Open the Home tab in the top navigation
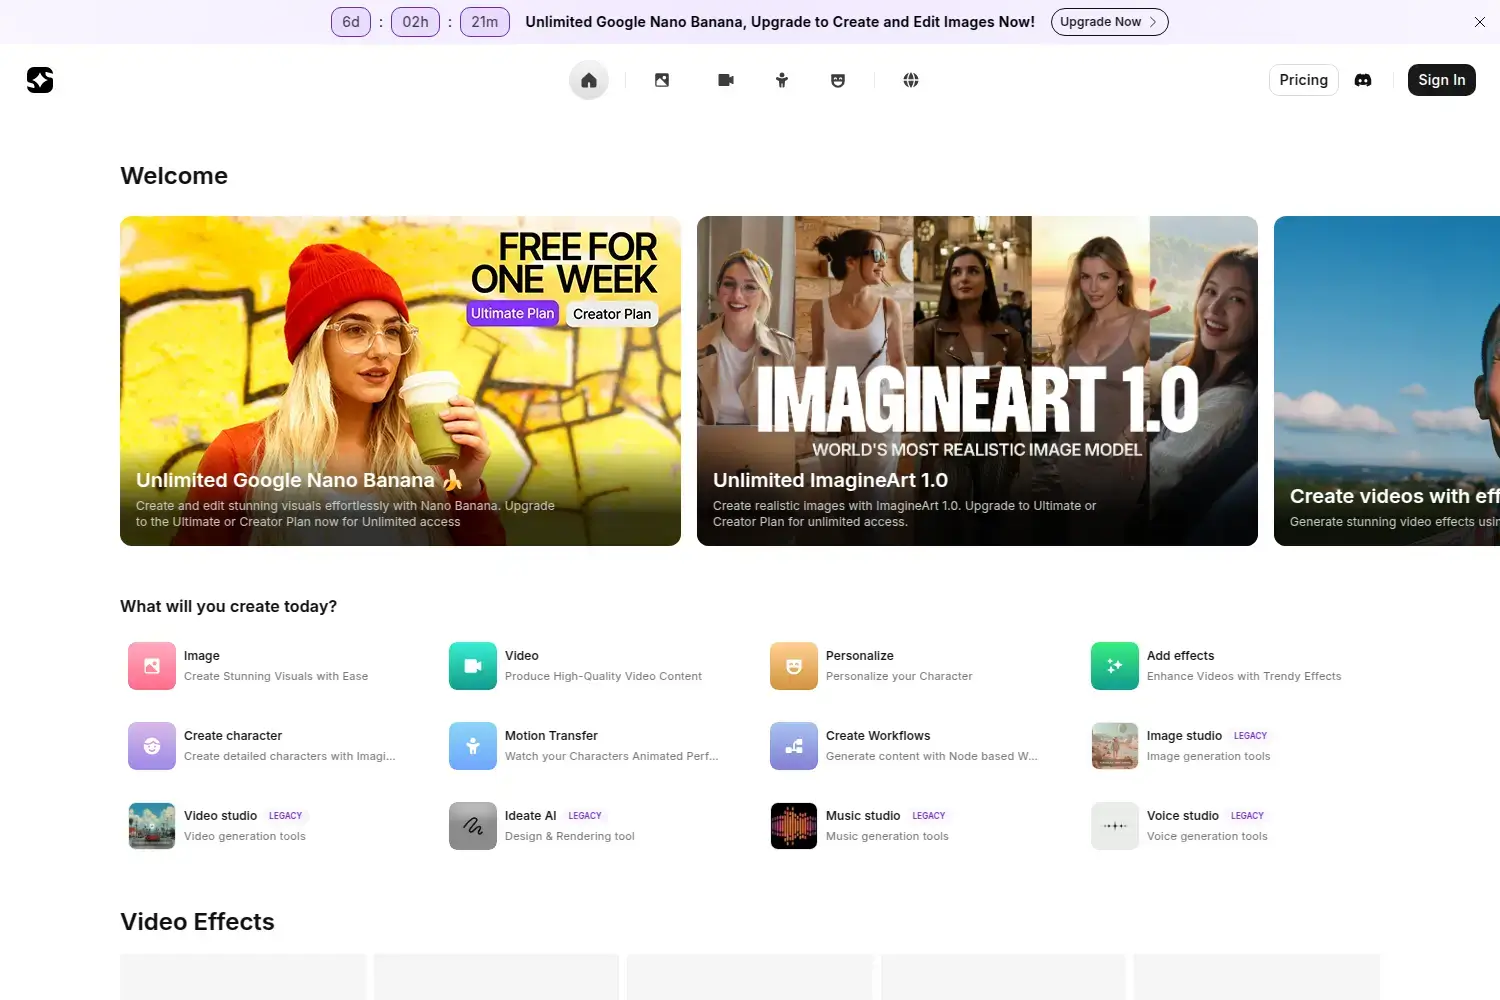 588,80
